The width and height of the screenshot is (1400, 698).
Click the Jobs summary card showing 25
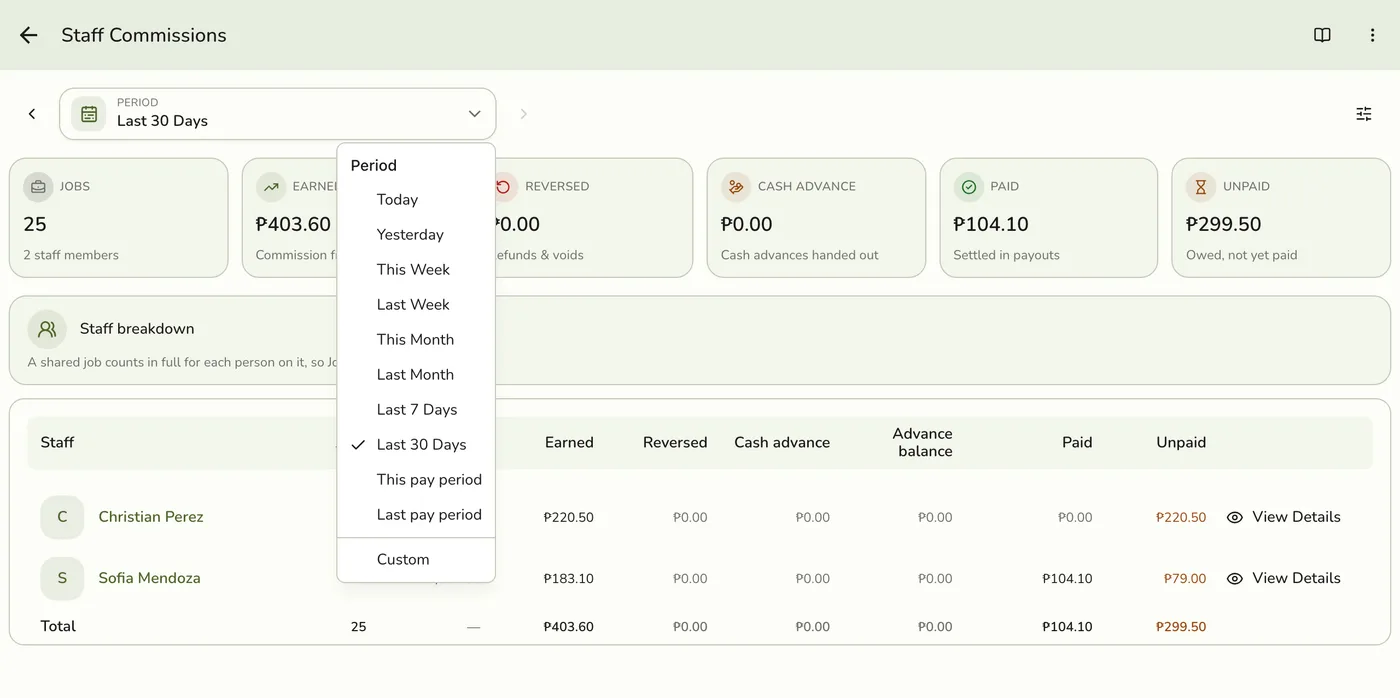pyautogui.click(x=119, y=218)
